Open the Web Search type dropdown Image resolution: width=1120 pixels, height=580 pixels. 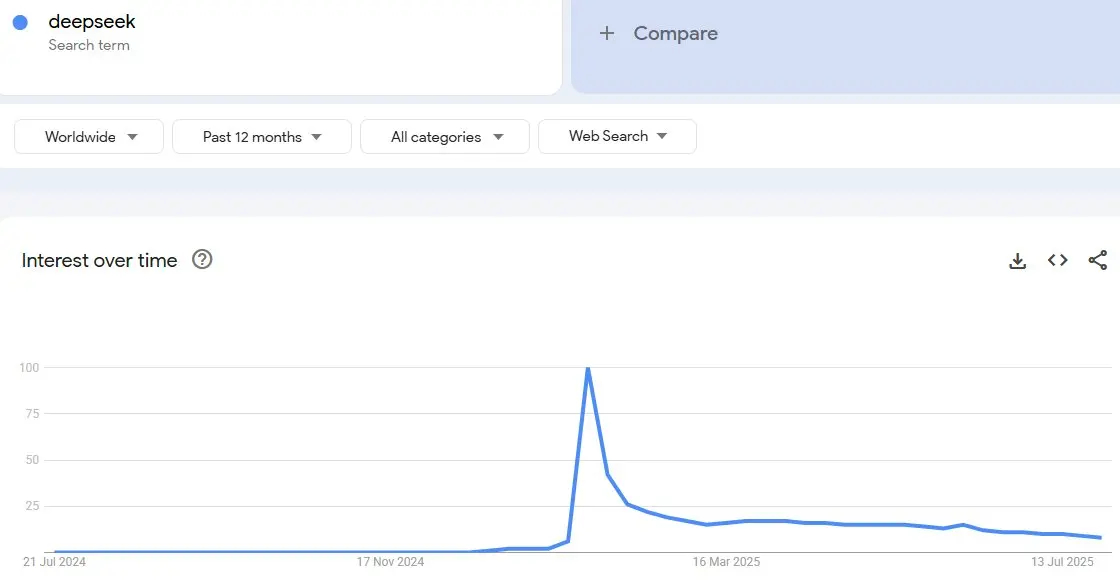[x=617, y=136]
